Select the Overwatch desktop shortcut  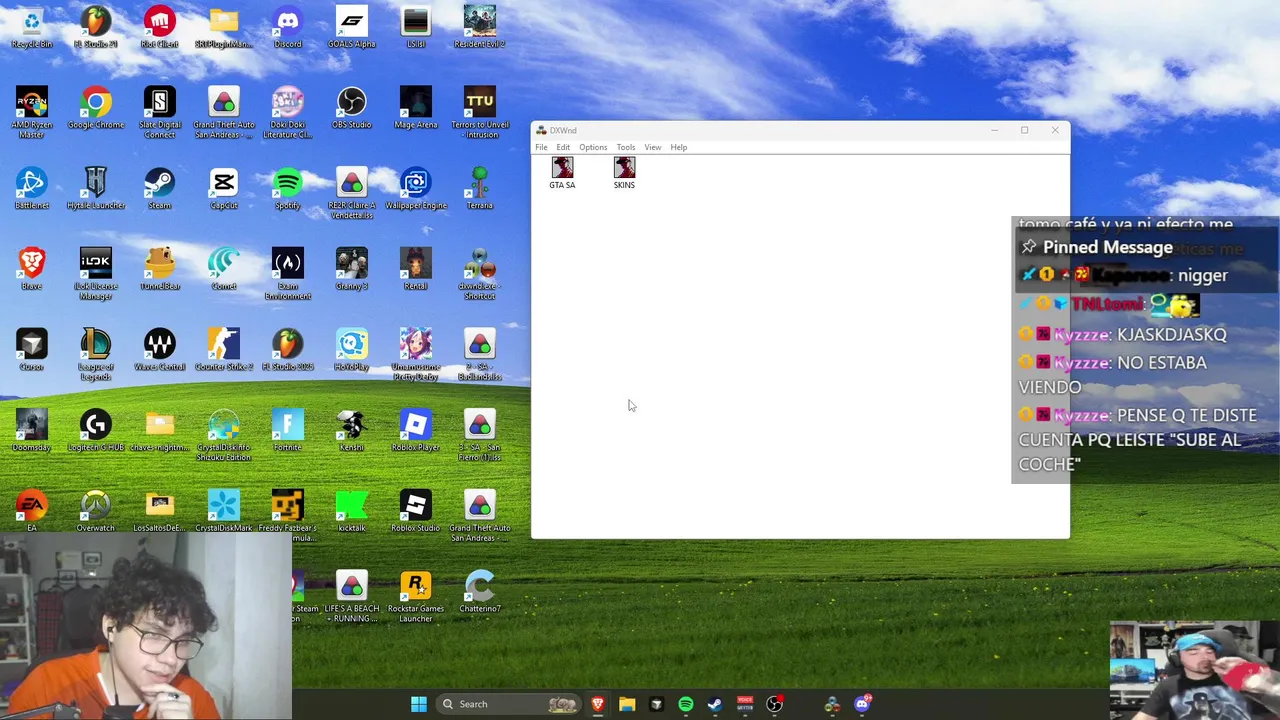[96, 512]
